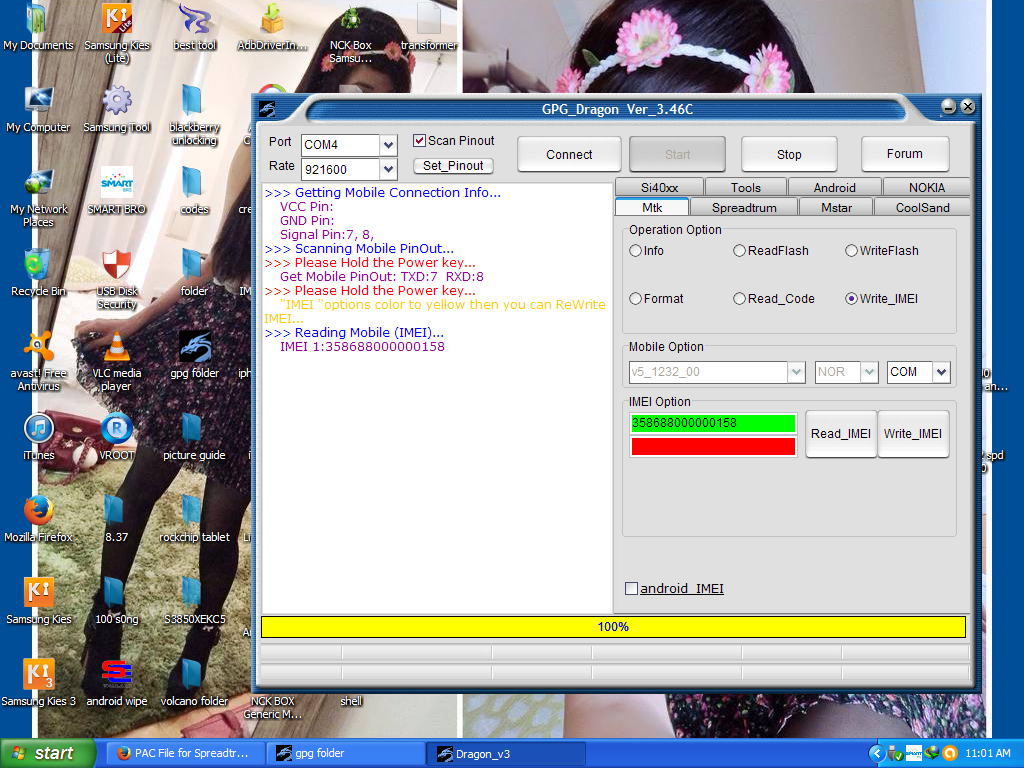Open the gpg folder dragon icon
Screen dimensions: 1024x768
click(194, 348)
